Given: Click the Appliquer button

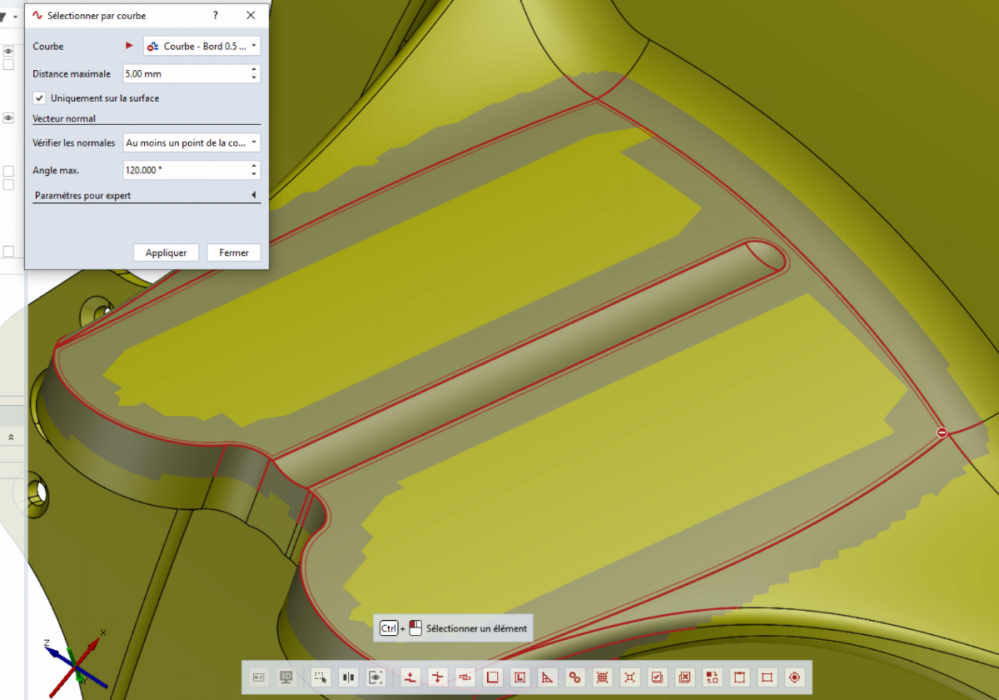Looking at the screenshot, I should (x=166, y=253).
